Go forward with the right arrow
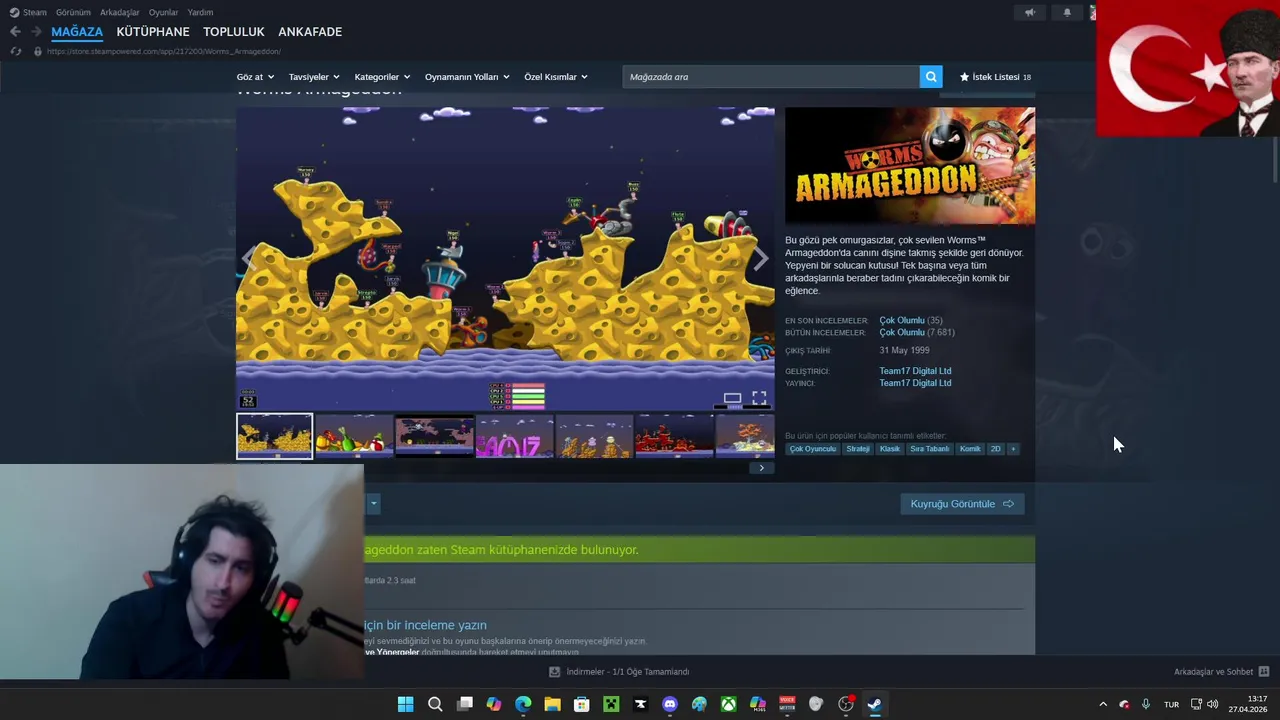 click(37, 32)
